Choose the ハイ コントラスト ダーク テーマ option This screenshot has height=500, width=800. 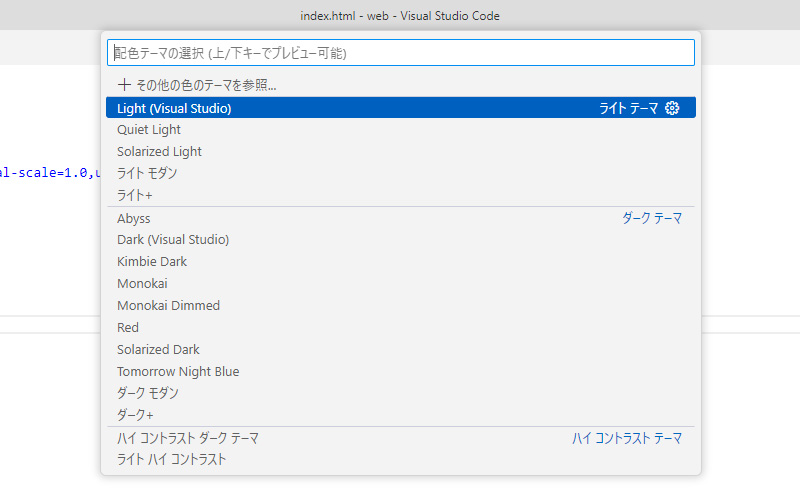(x=188, y=438)
